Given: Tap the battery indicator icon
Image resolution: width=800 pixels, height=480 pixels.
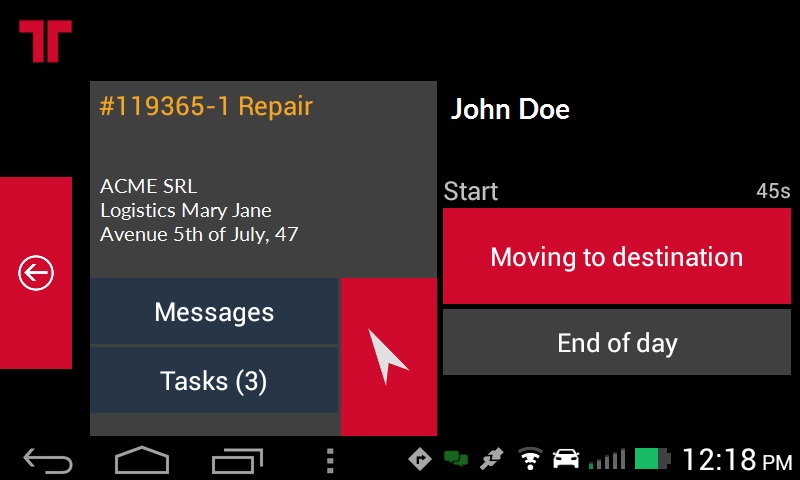Looking at the screenshot, I should [653, 458].
